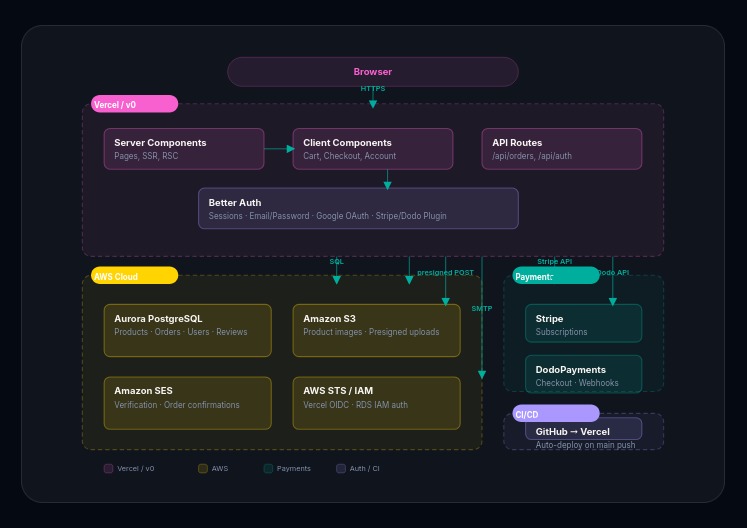Image resolution: width=747 pixels, height=528 pixels.
Task: Click the Aurora PostgreSQL box
Action: (188, 330)
